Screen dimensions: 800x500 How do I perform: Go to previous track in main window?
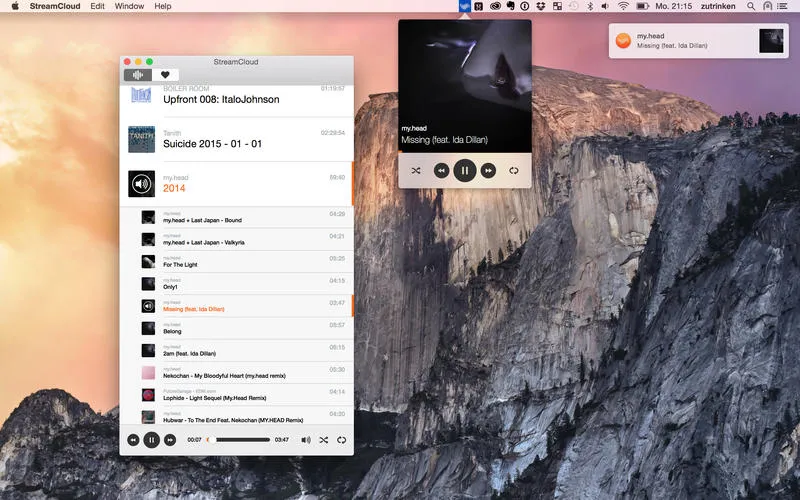pos(132,440)
